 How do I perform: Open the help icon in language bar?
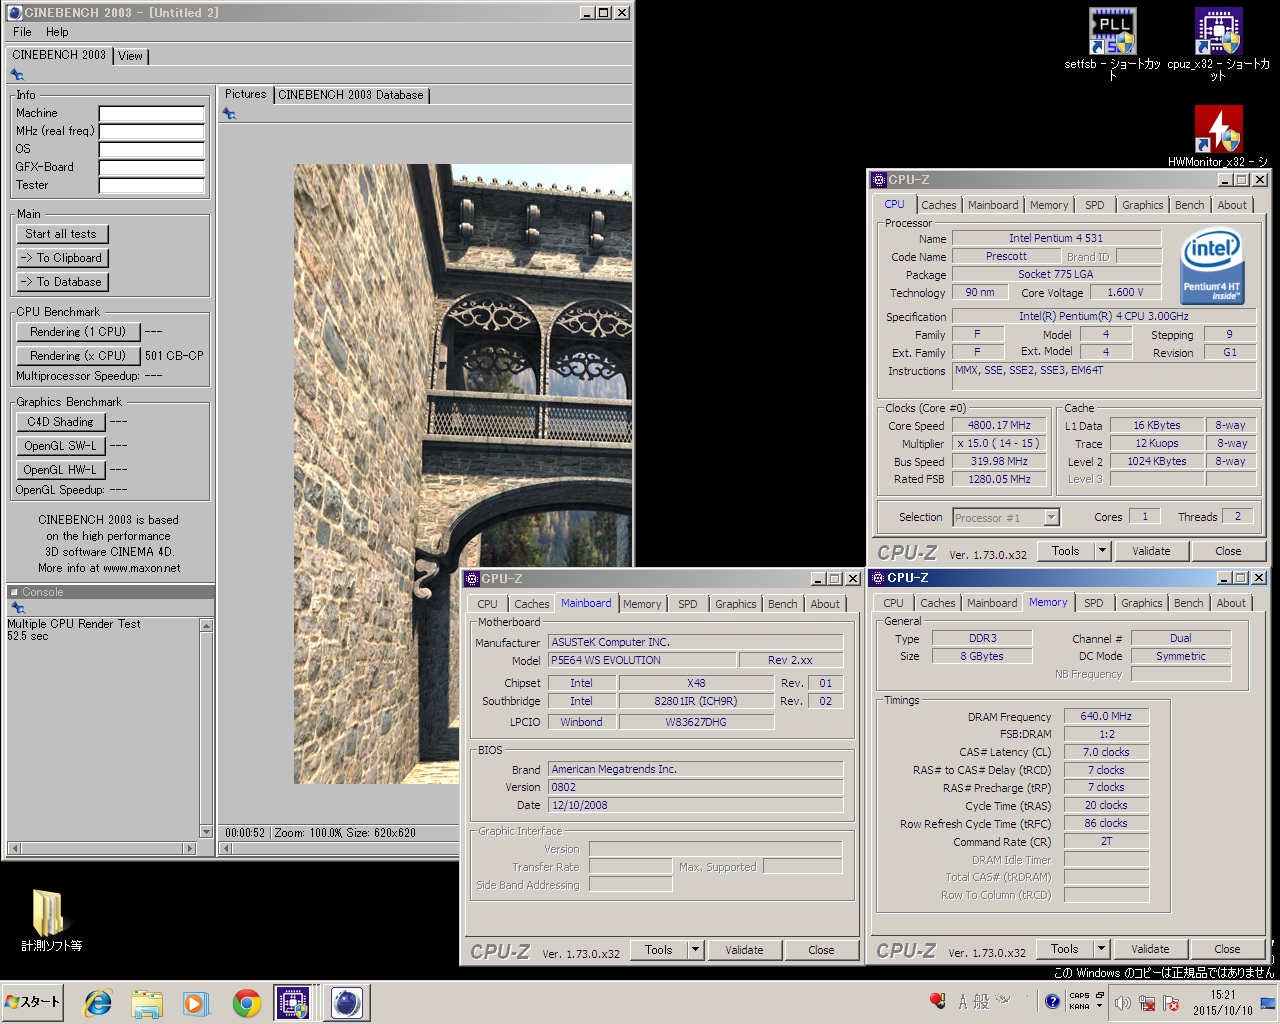1052,1001
